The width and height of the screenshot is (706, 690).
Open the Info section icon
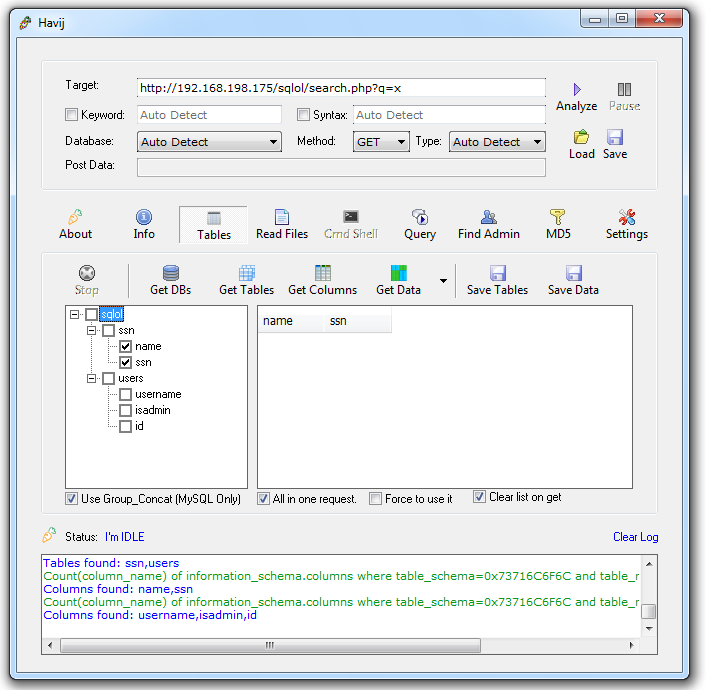[144, 217]
